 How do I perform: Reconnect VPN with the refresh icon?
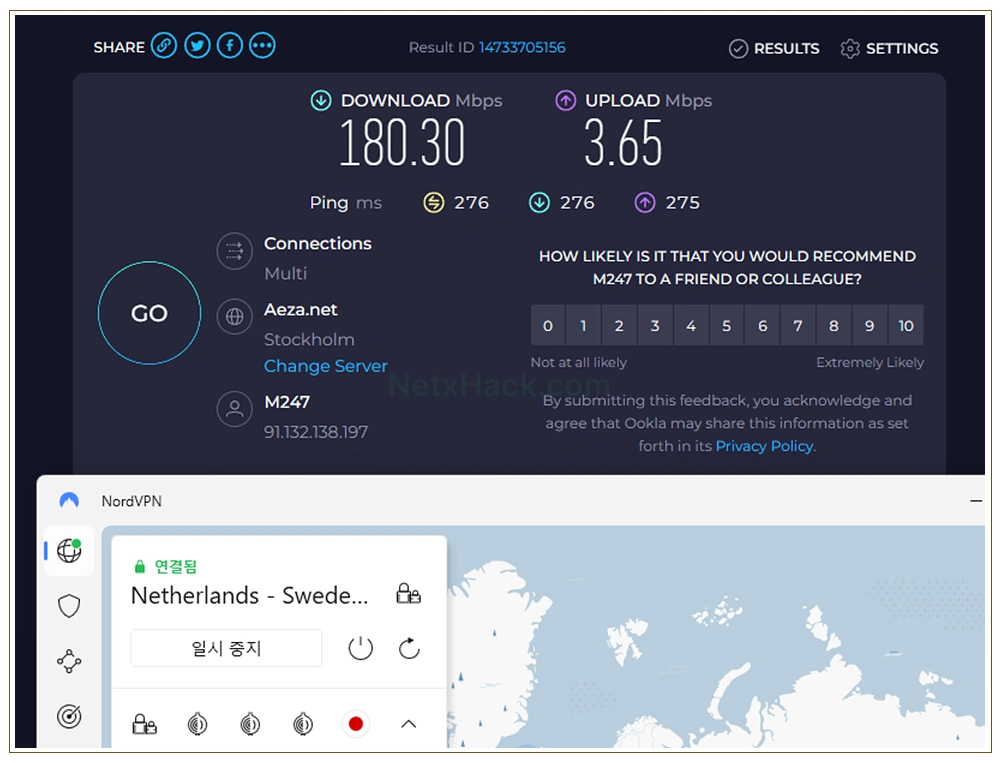409,648
